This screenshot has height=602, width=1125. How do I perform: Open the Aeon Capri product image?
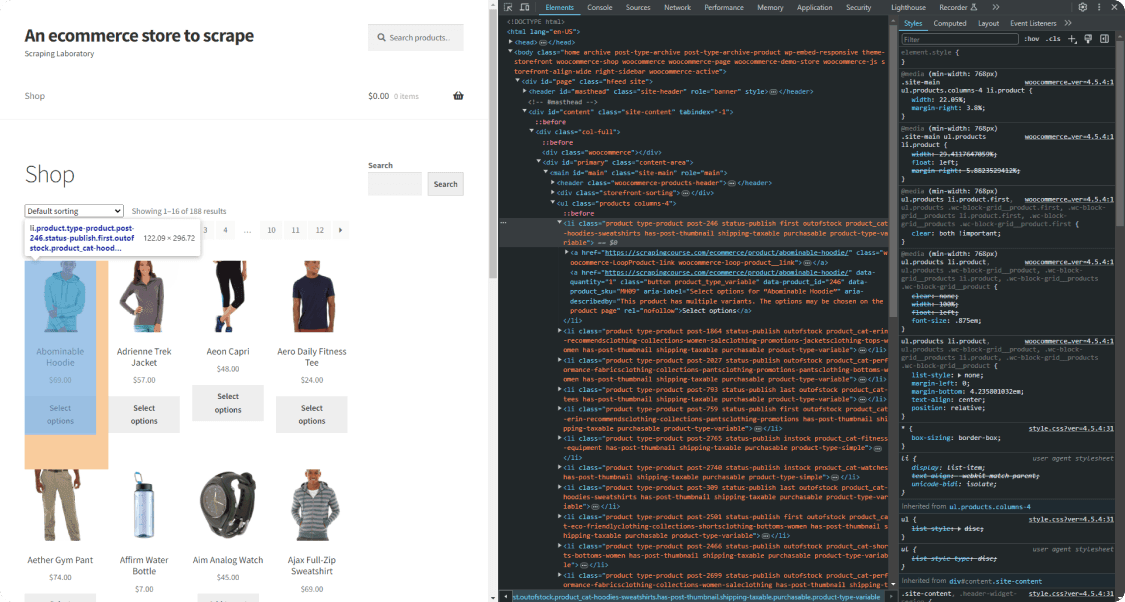(227, 296)
